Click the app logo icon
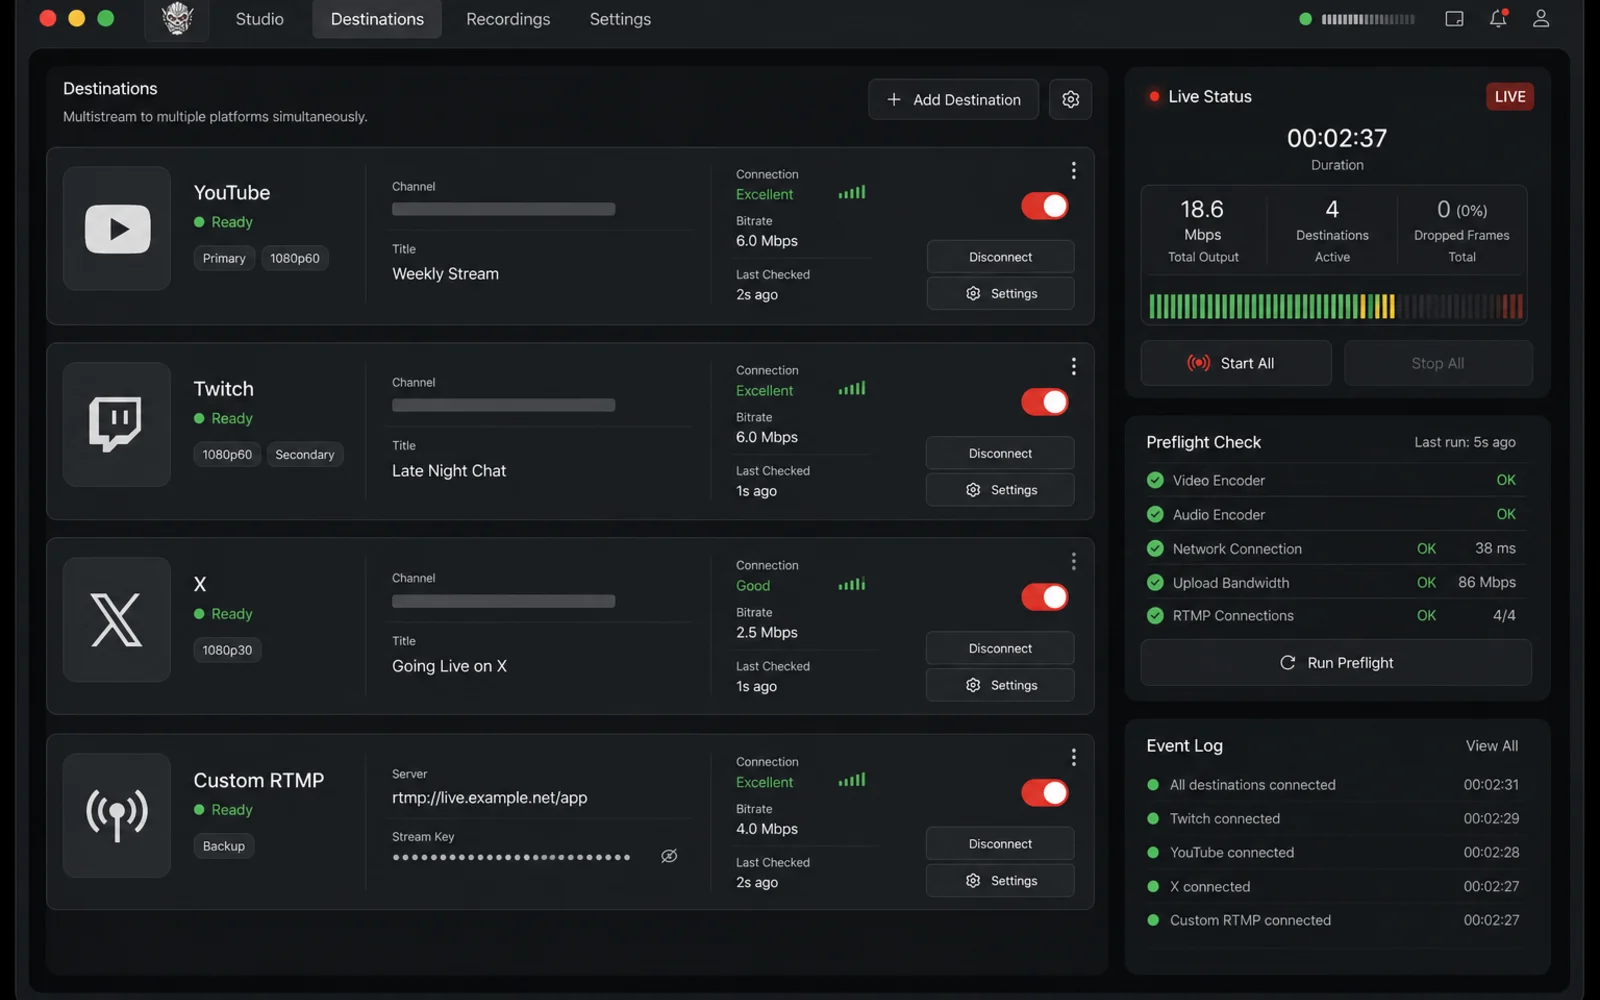 coord(177,19)
